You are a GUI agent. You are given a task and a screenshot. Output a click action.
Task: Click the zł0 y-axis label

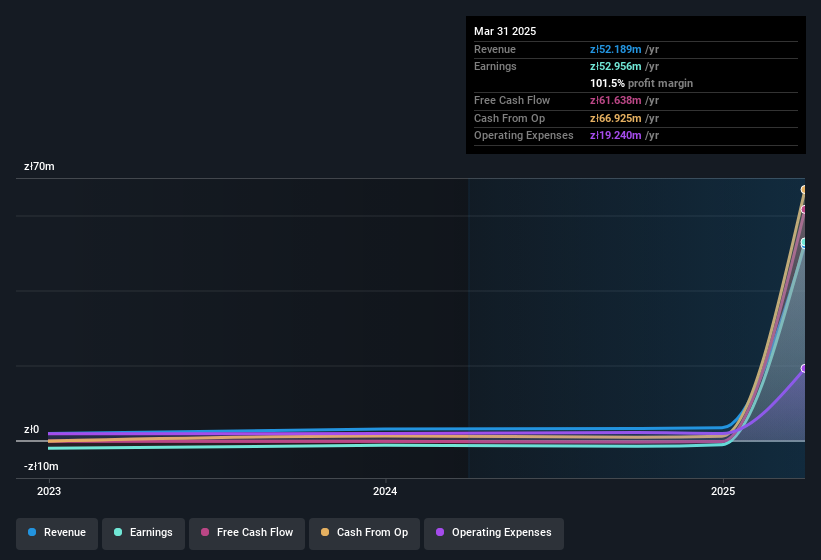(x=31, y=429)
